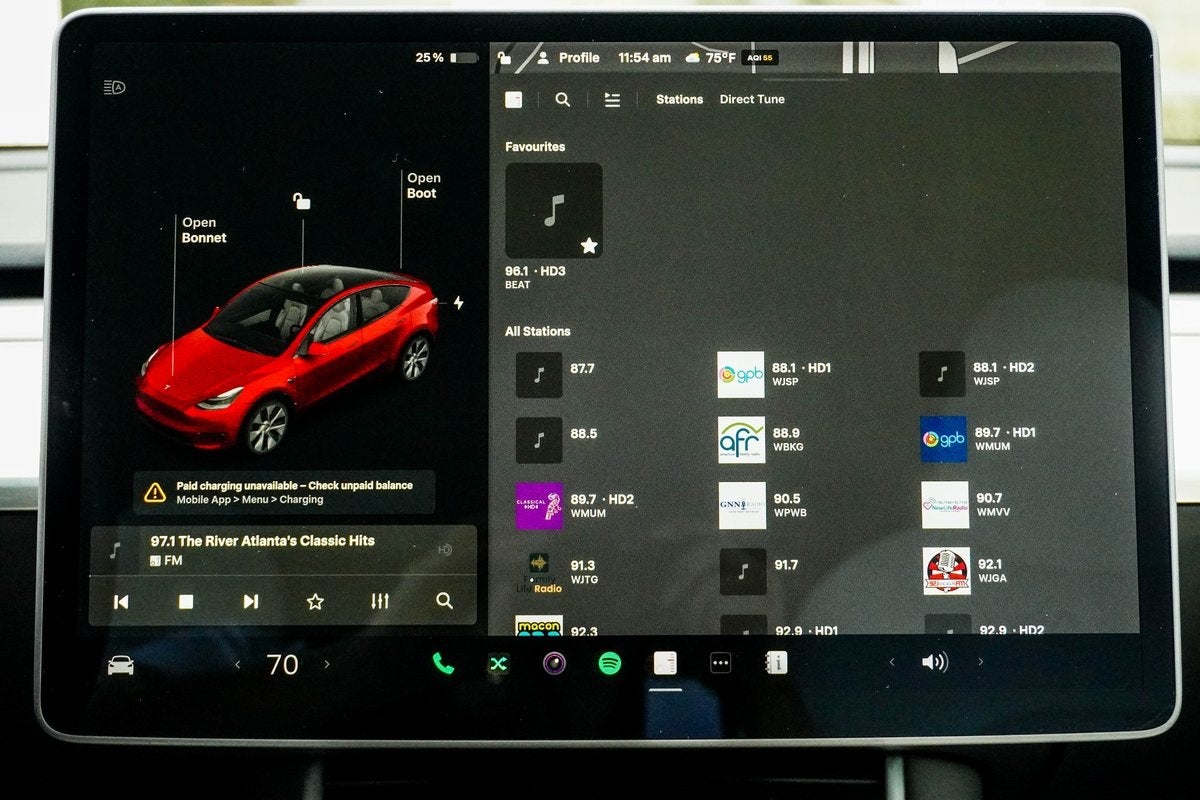
Task: Open the calendar info app in the dock
Action: (x=778, y=662)
